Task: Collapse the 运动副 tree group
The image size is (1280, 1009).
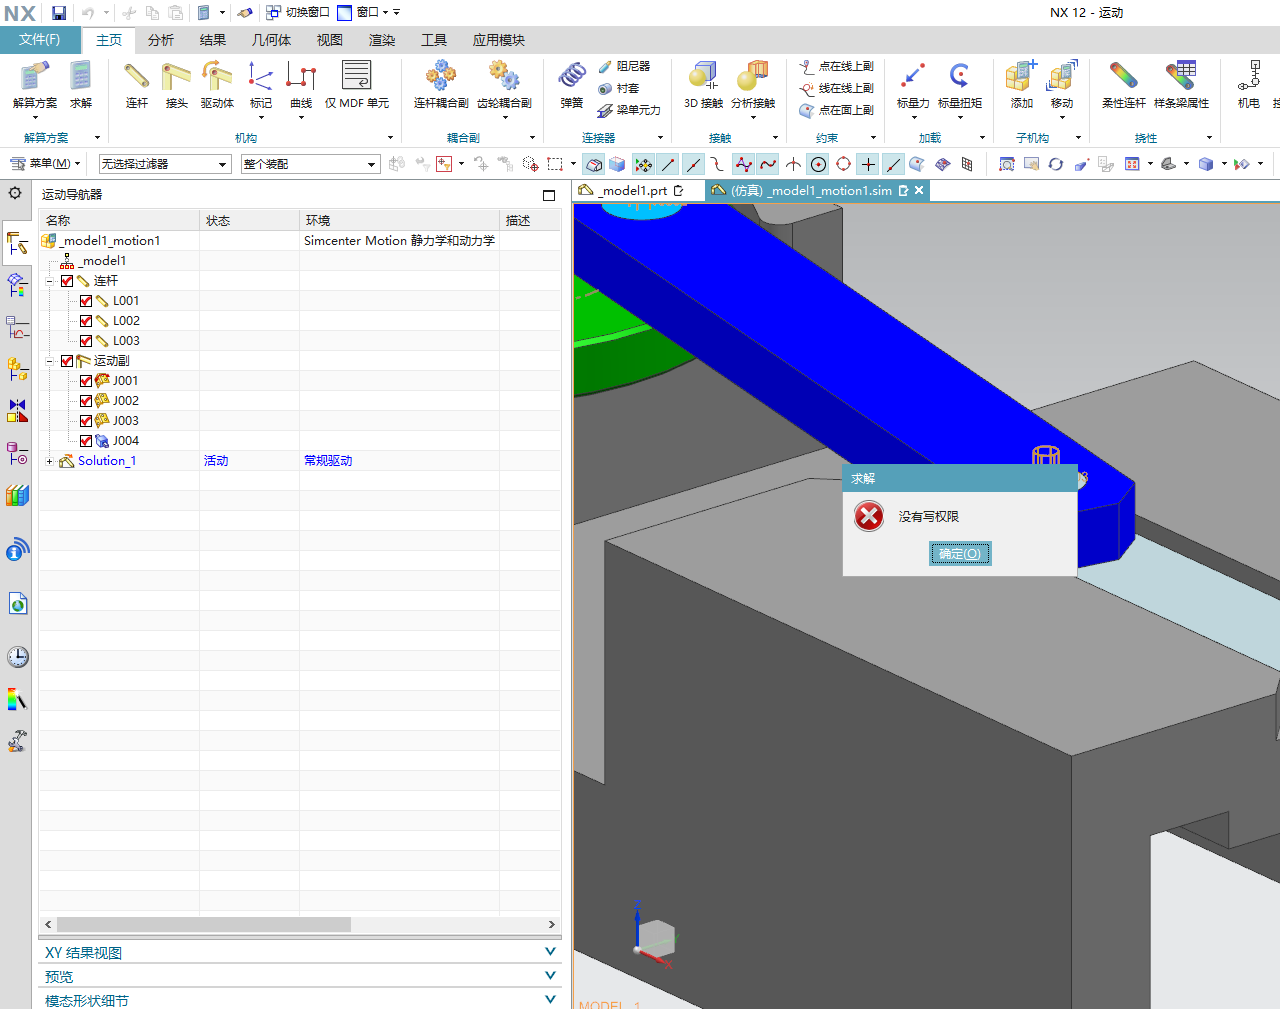Action: [49, 361]
